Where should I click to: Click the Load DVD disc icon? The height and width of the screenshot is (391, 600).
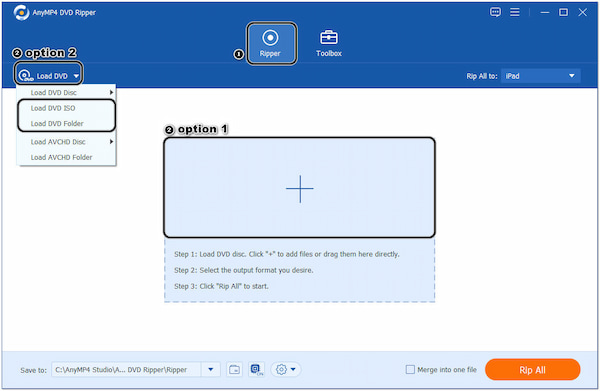(26, 75)
